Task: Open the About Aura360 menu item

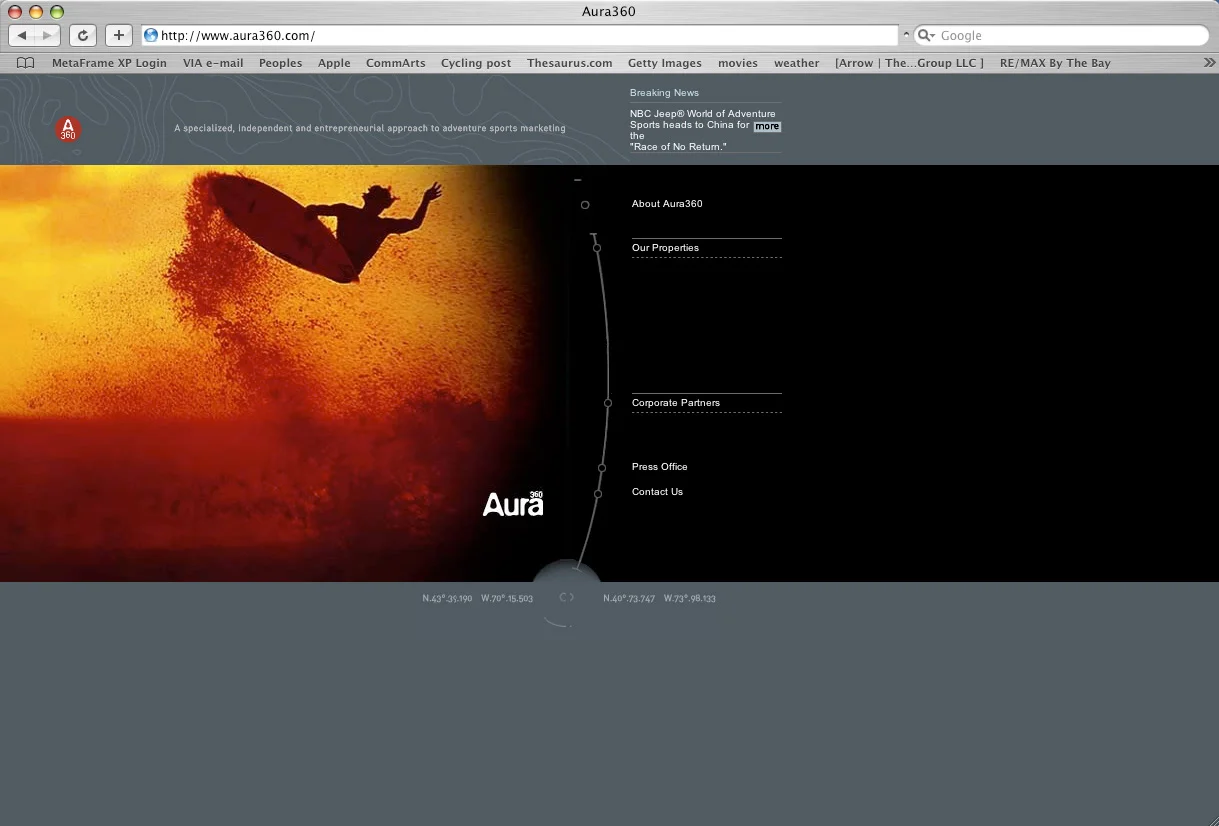Action: coord(667,204)
